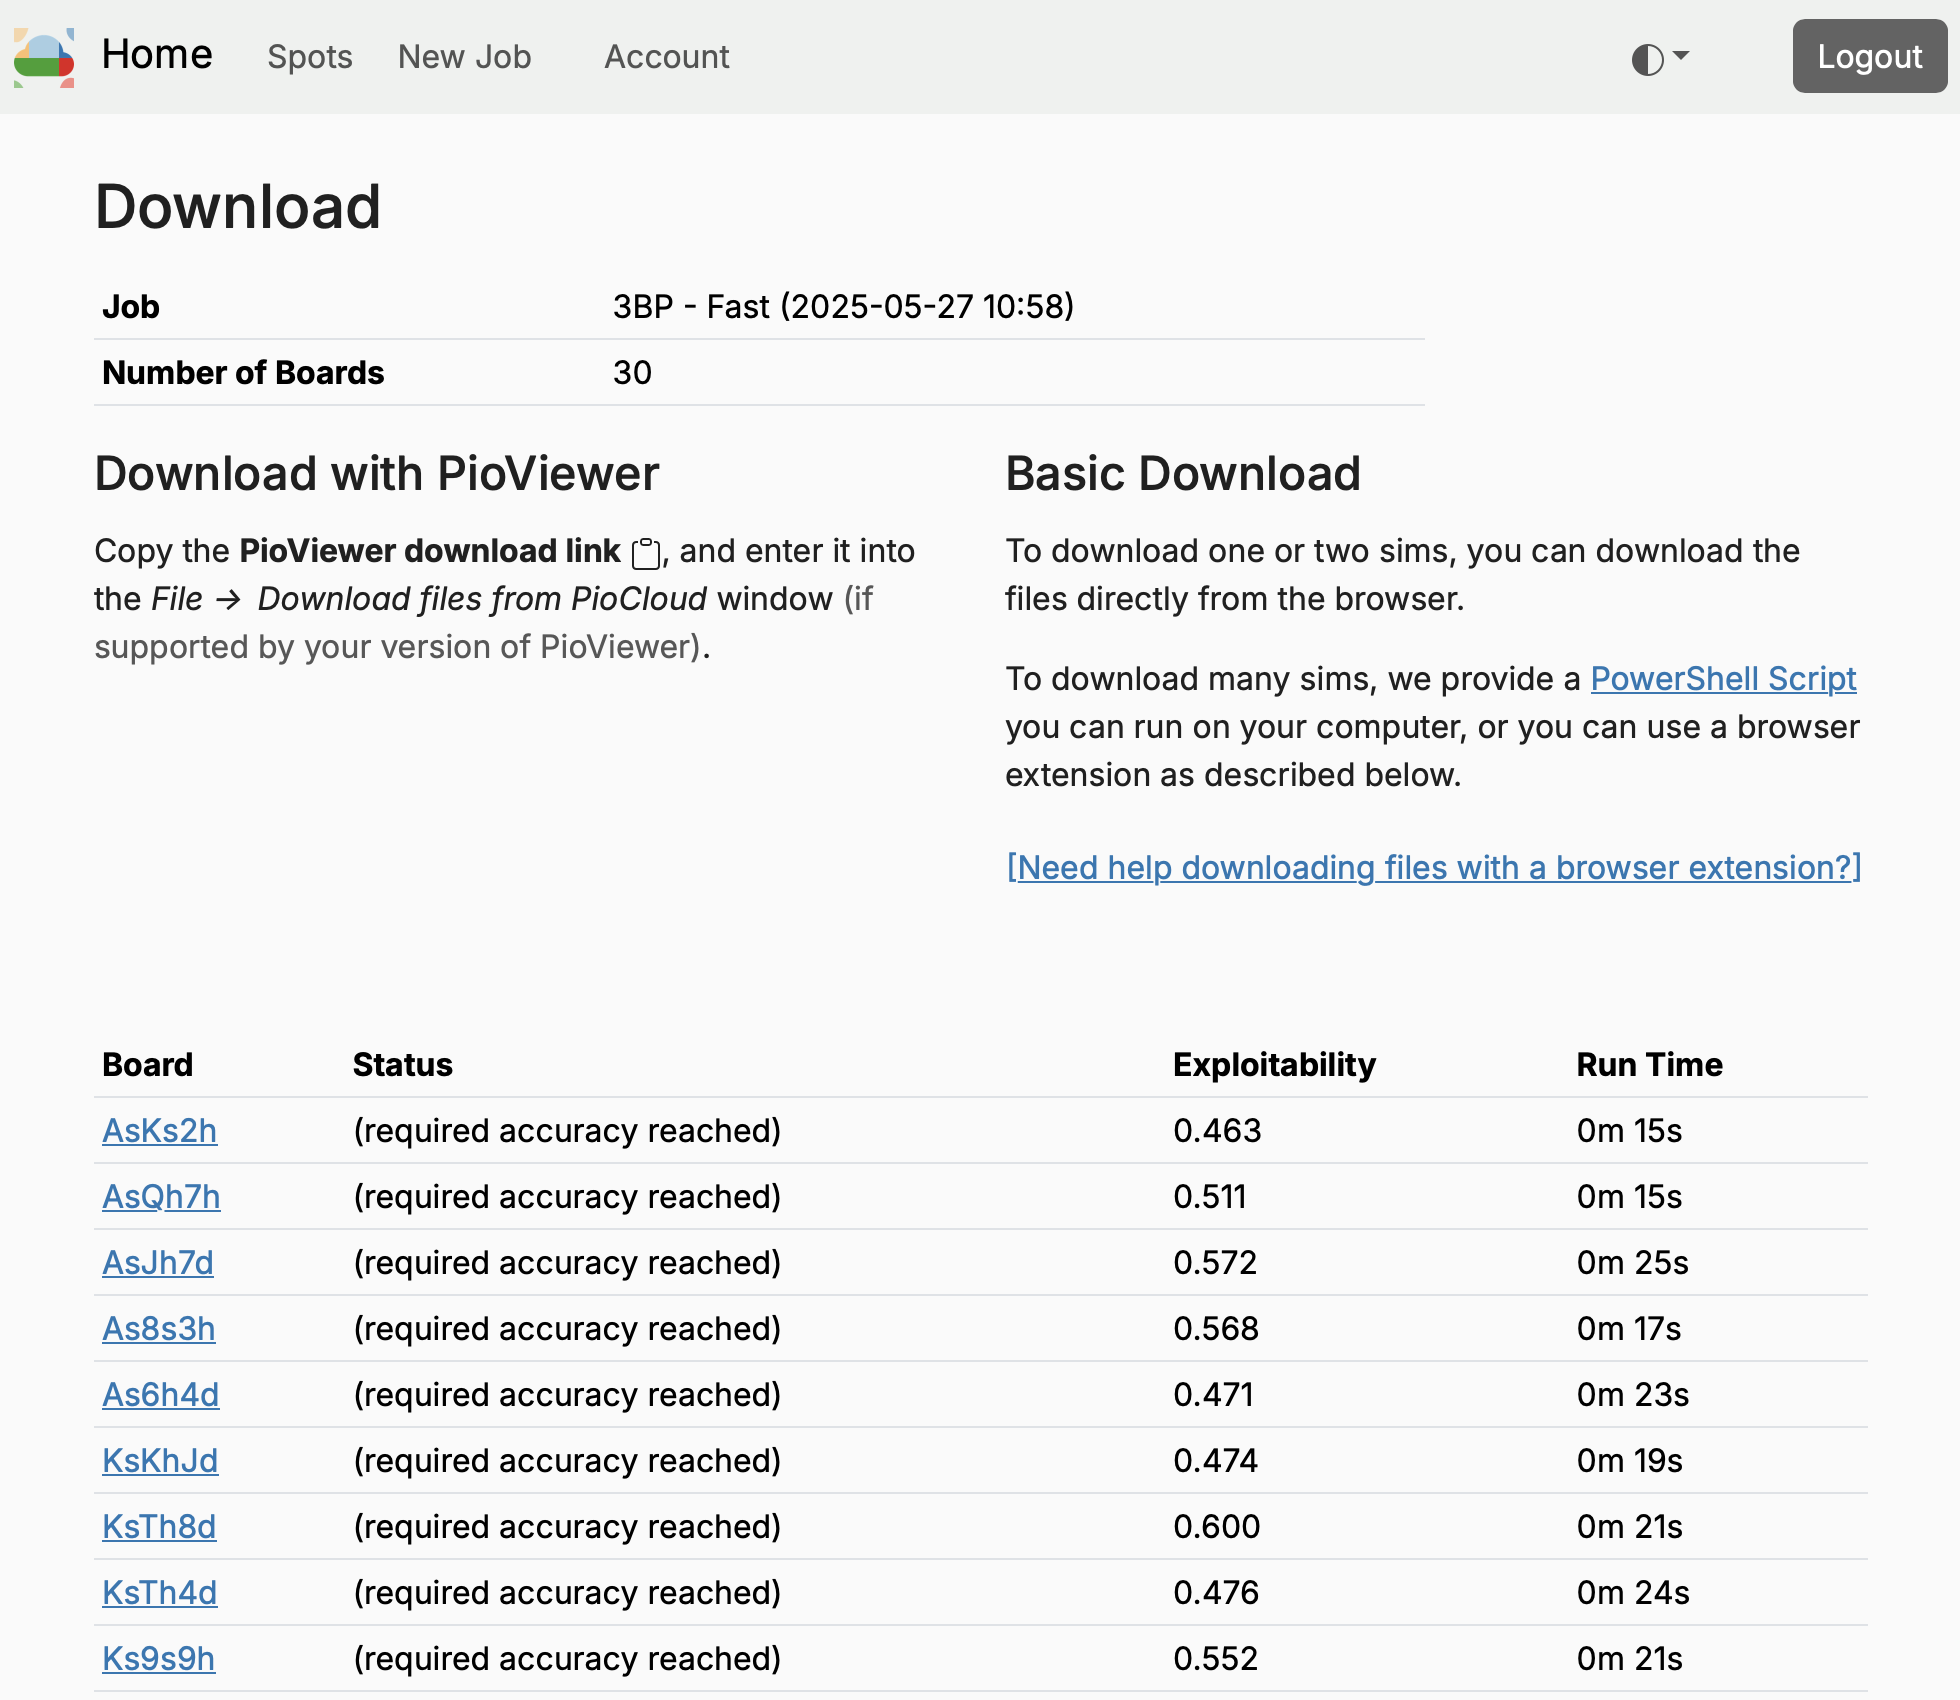
Task: Open the PowerShell Script link
Action: click(1722, 679)
